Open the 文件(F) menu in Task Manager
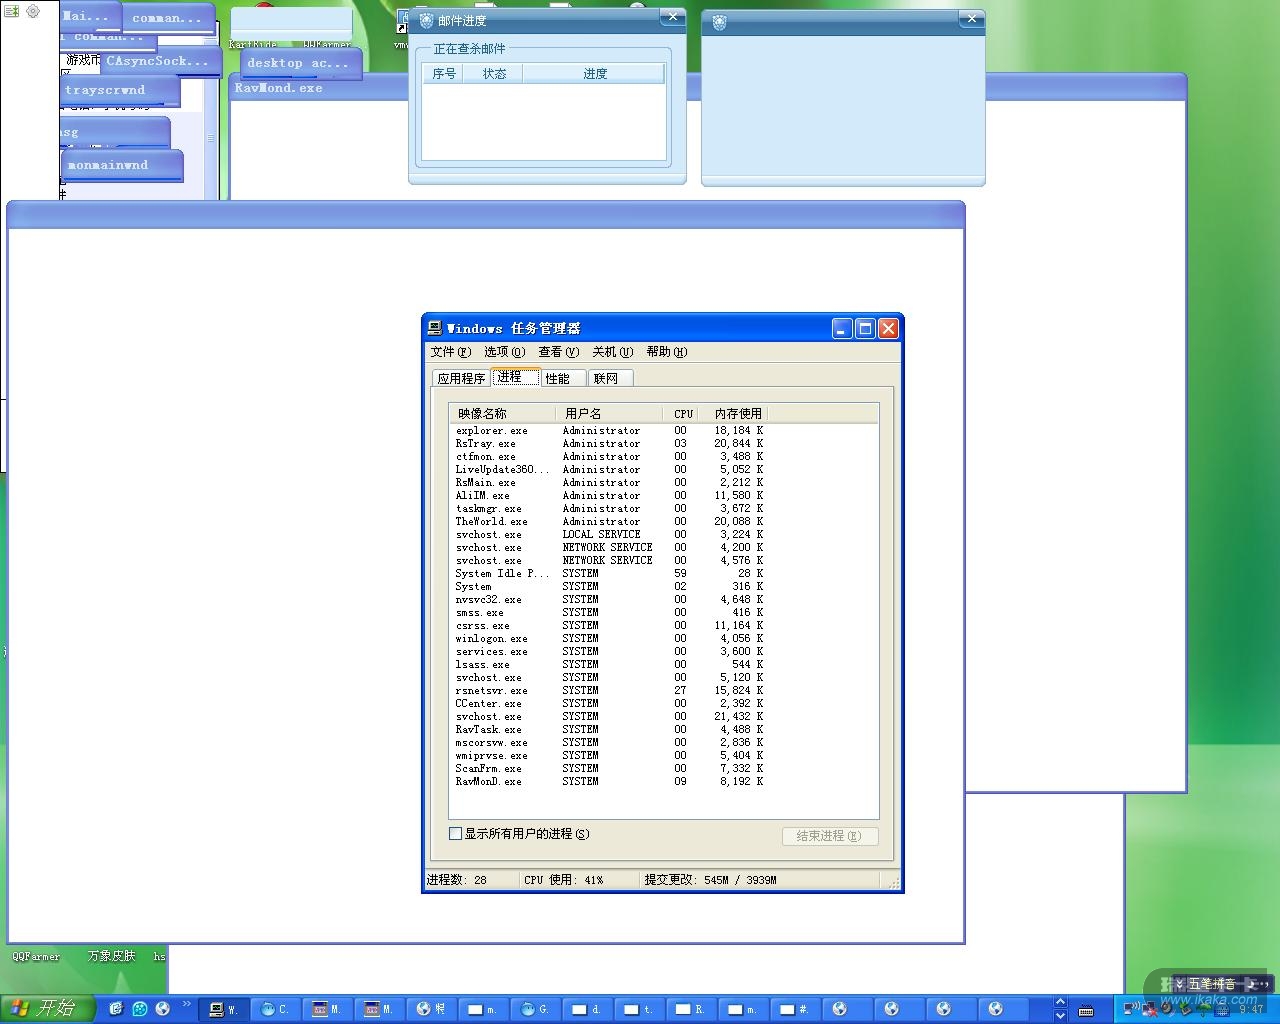 [450, 352]
